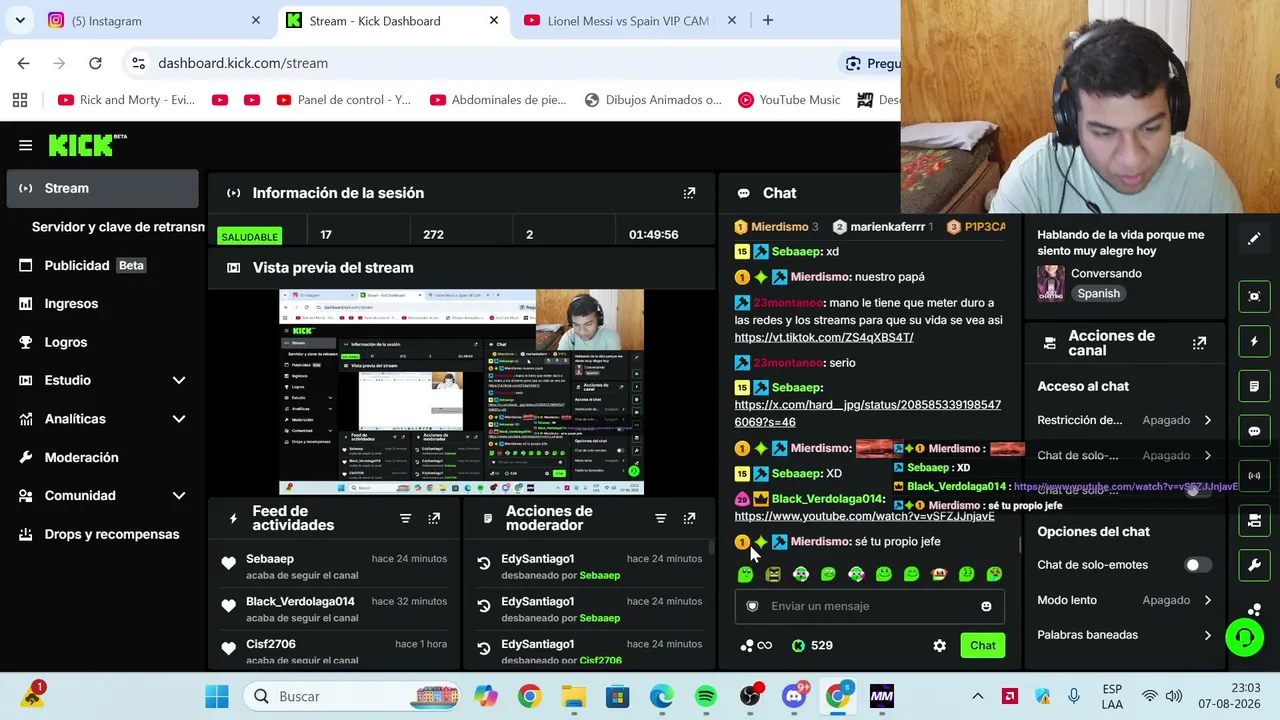1280x720 pixels.
Task: Filter the Feed de actividades list
Action: 405,518
